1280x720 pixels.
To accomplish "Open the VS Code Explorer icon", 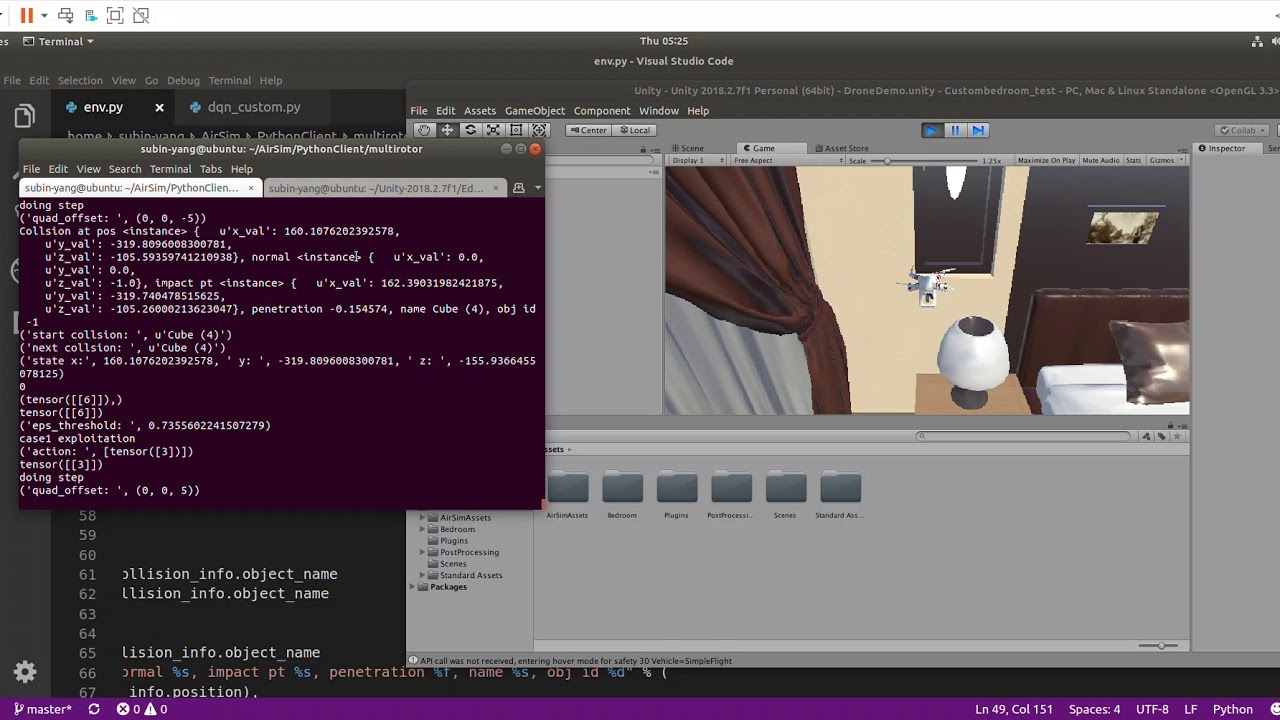I will point(24,117).
